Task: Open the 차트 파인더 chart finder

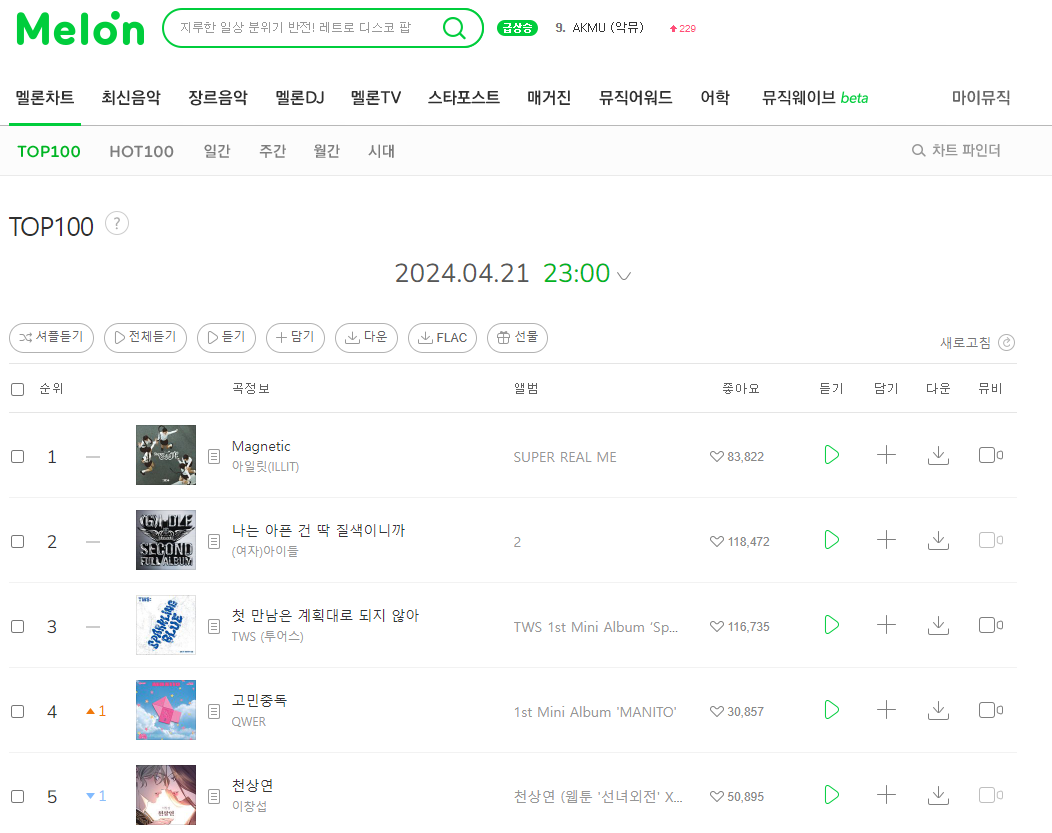Action: pyautogui.click(x=956, y=150)
